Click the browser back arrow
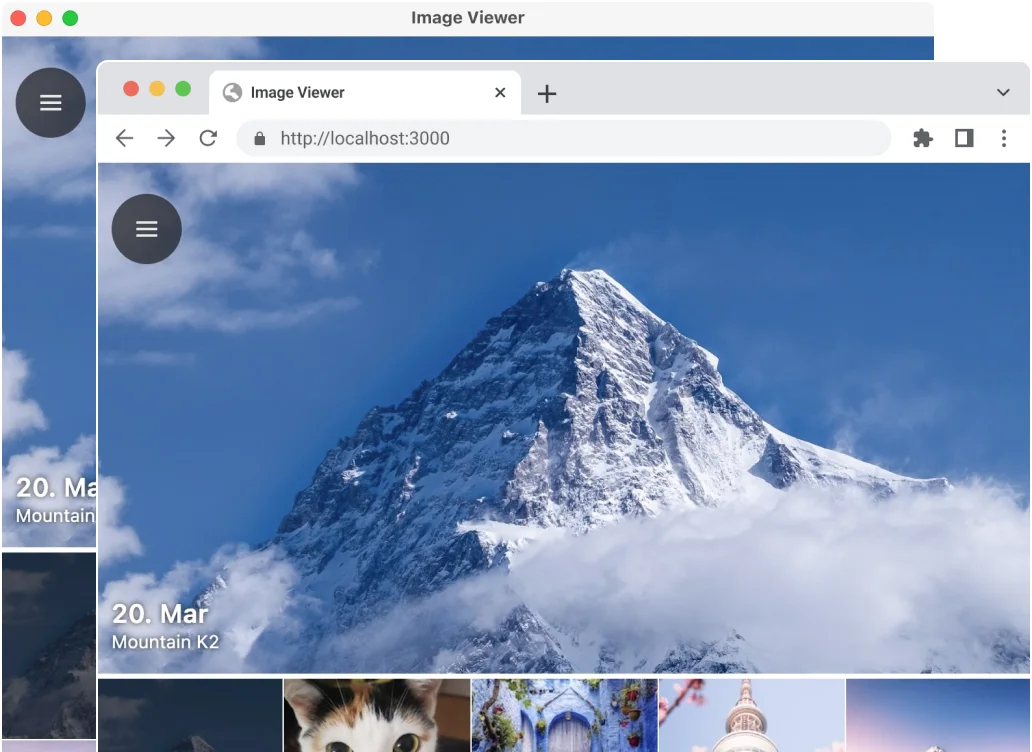1032x752 pixels. tap(124, 139)
